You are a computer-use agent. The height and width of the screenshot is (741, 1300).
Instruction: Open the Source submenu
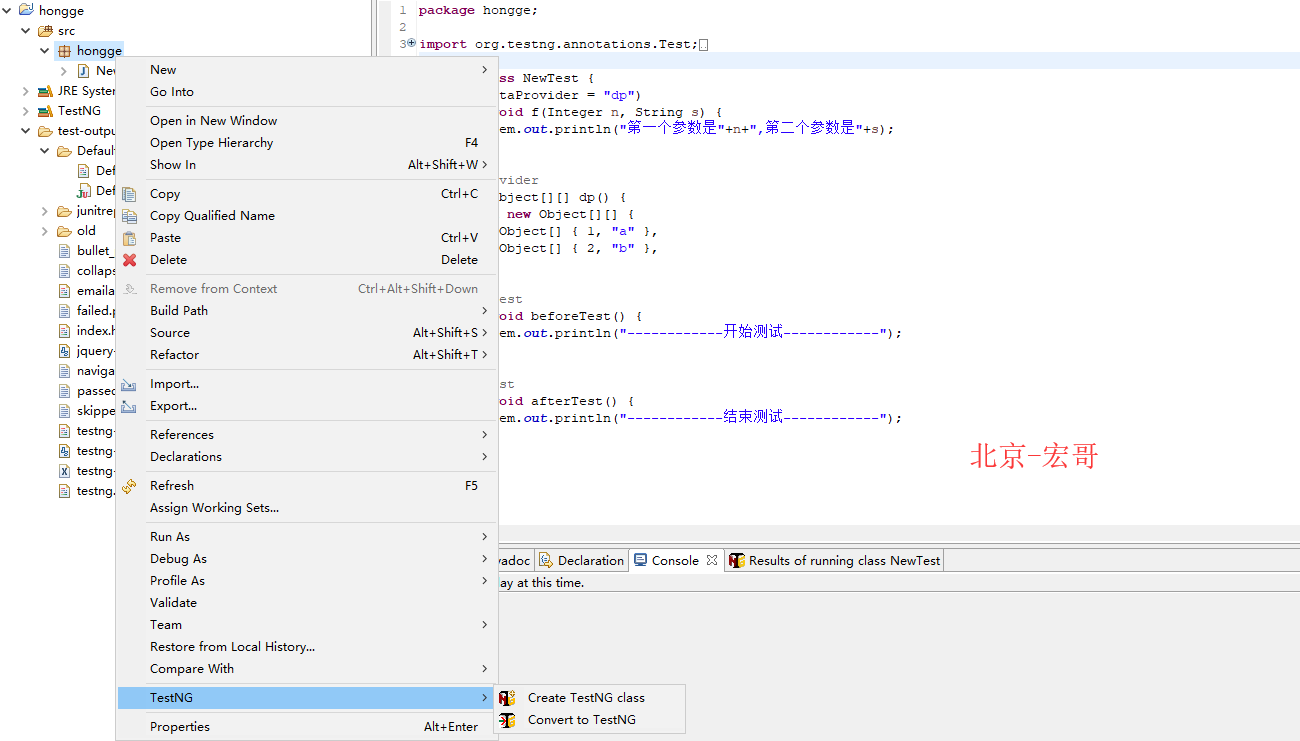306,333
